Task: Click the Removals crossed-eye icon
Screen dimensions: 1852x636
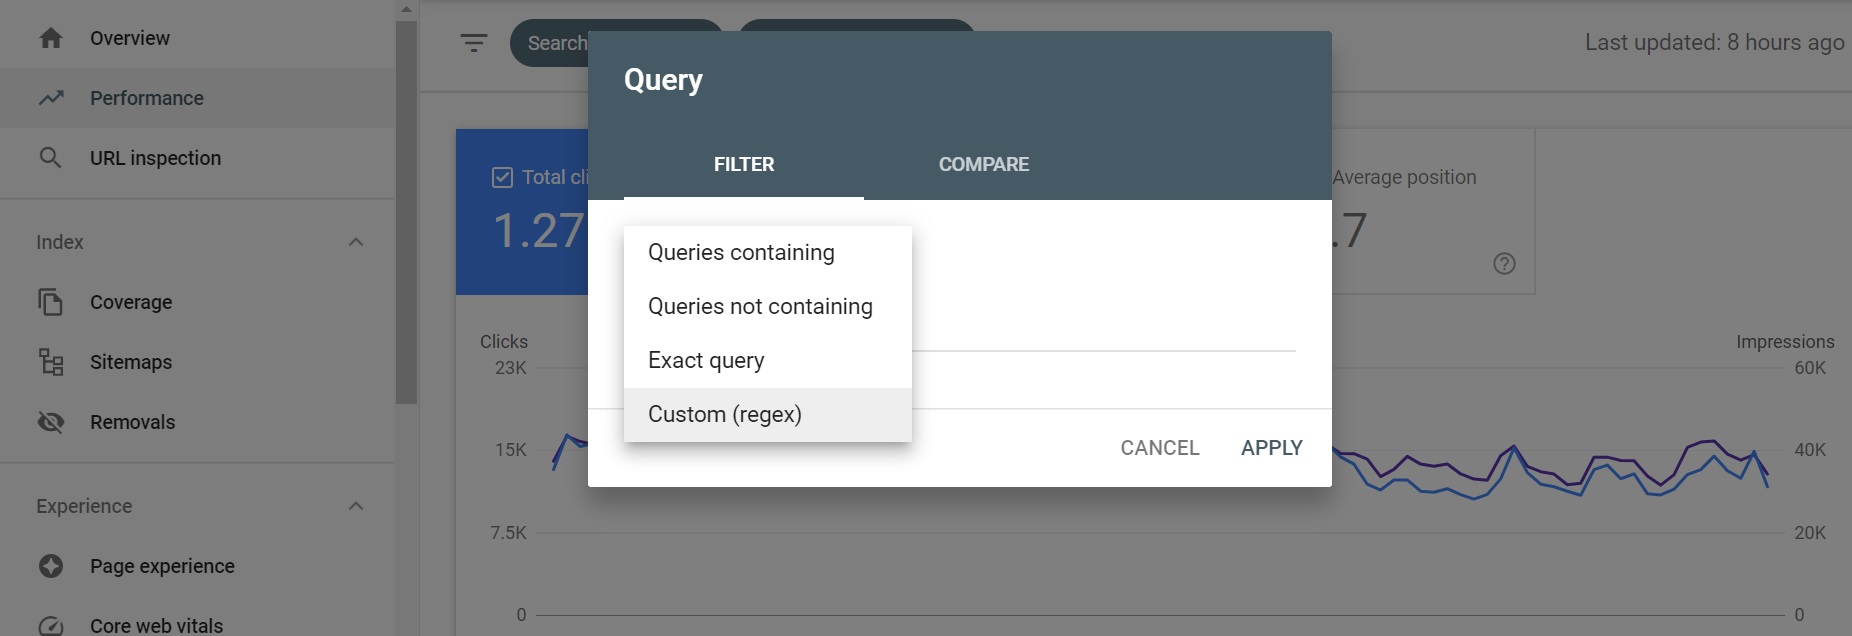Action: pos(51,422)
